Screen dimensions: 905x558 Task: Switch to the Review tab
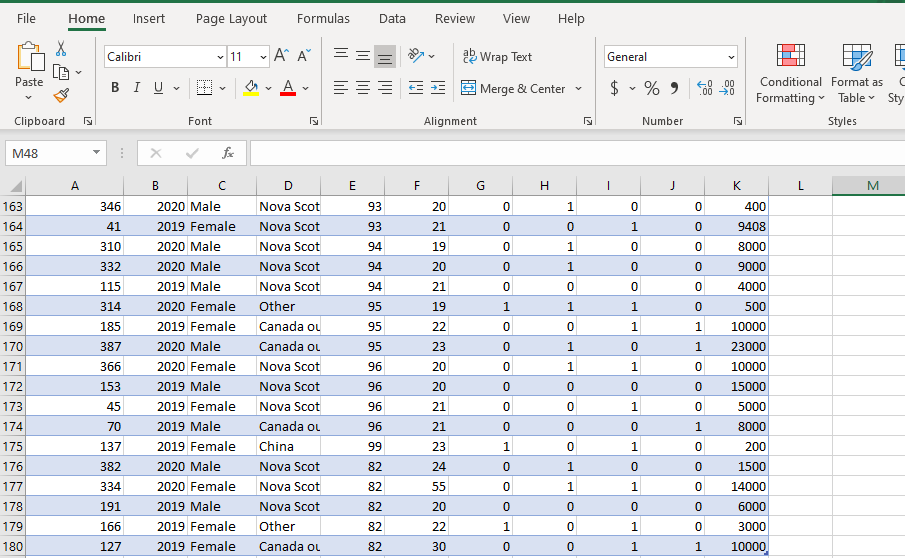(x=455, y=18)
